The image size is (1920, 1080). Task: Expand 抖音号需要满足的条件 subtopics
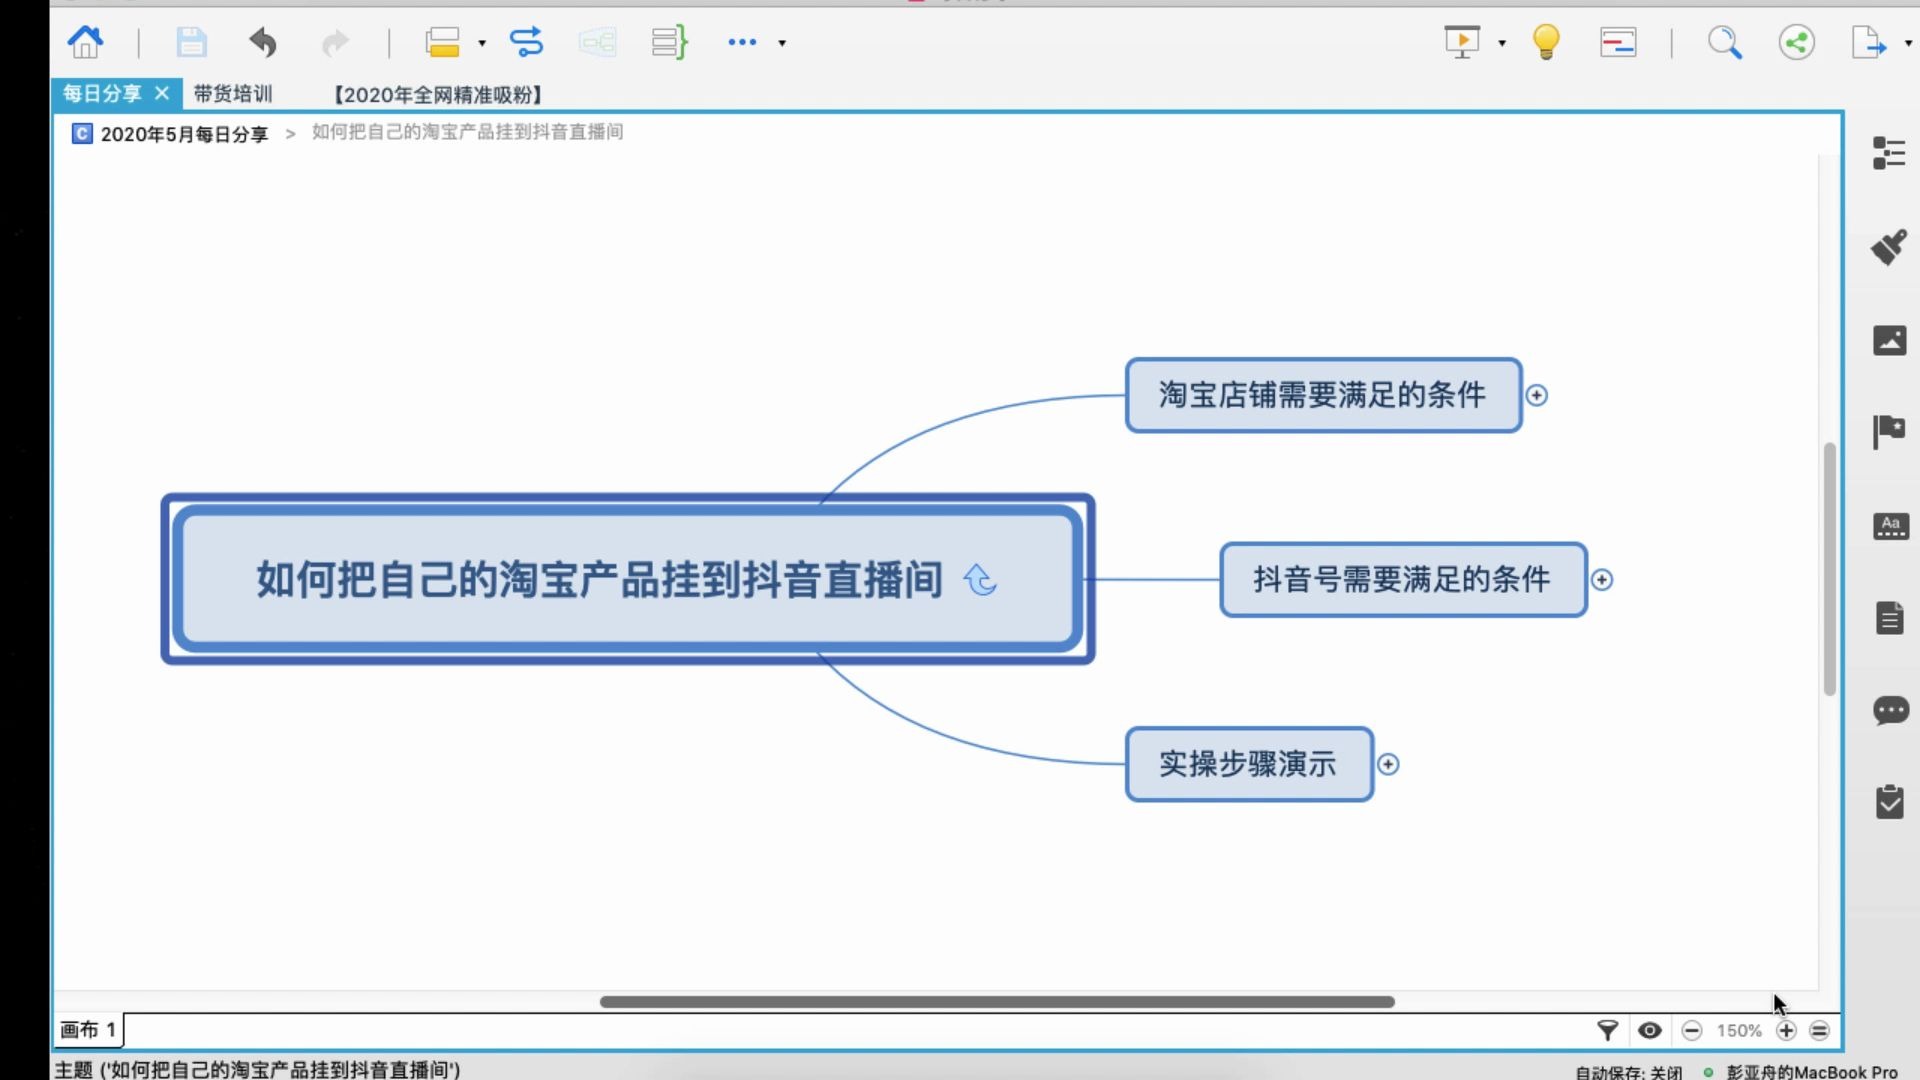[1602, 580]
